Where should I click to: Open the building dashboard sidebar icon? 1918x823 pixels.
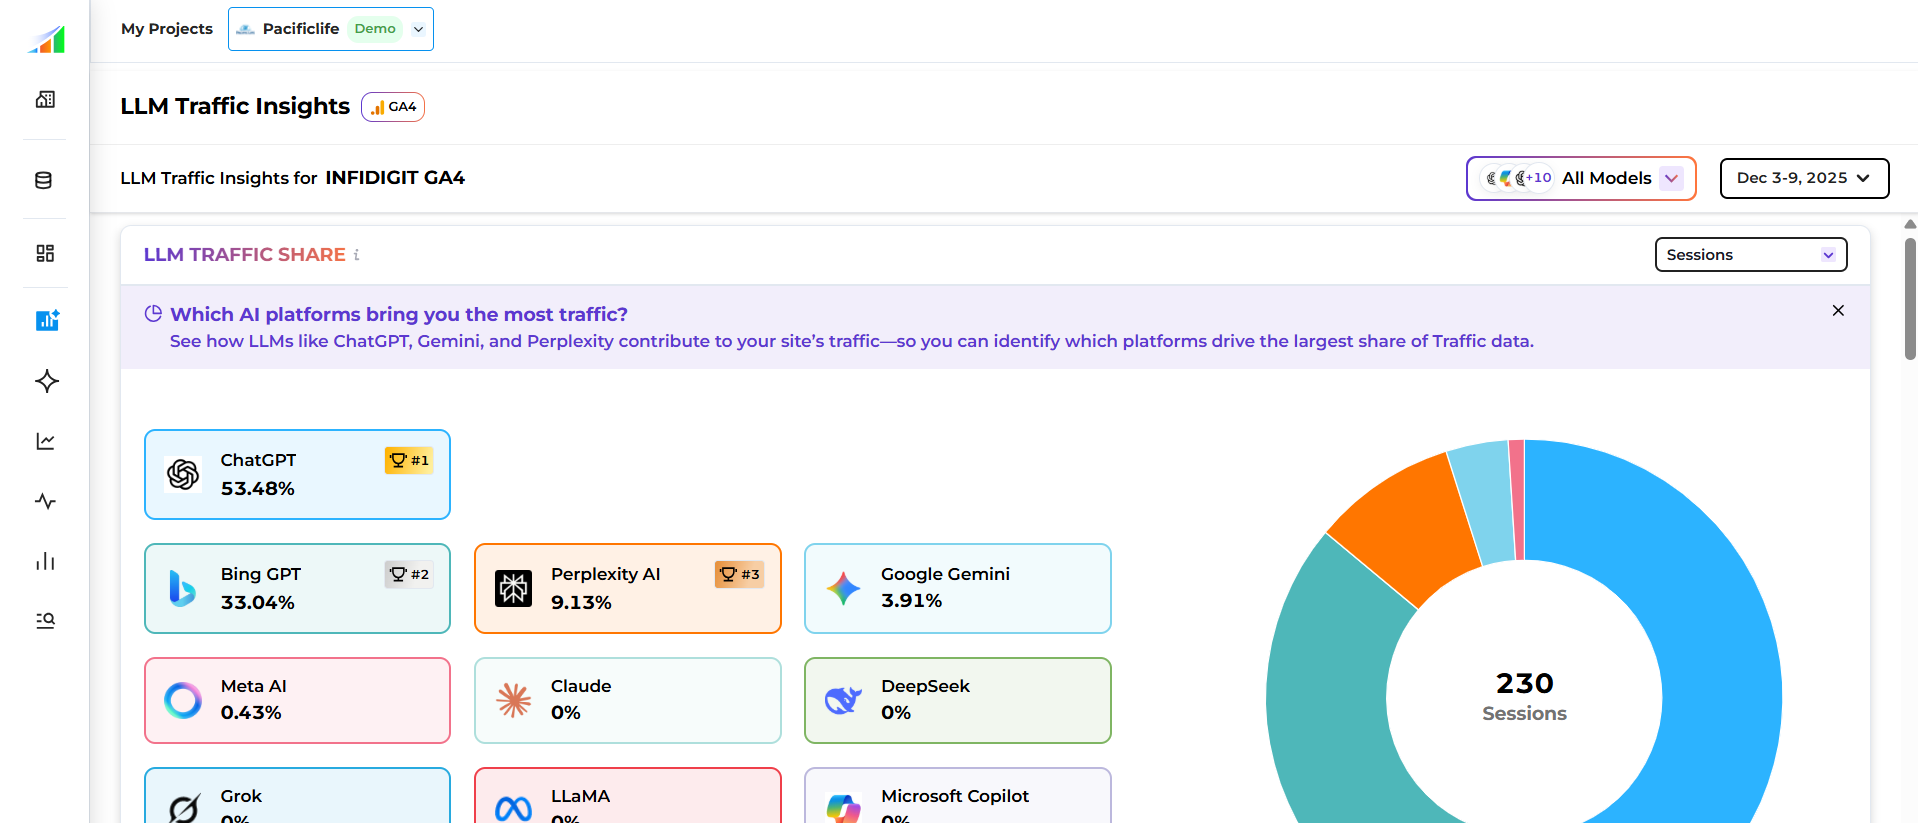(45, 99)
